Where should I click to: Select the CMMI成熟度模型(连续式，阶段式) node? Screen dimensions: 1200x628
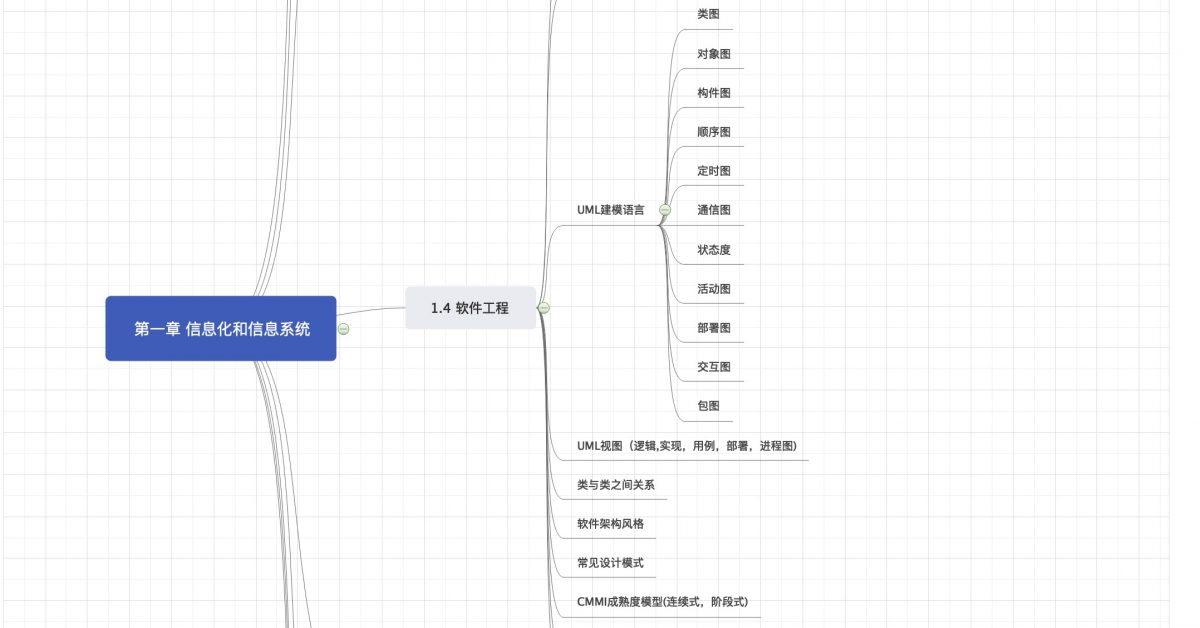point(662,602)
